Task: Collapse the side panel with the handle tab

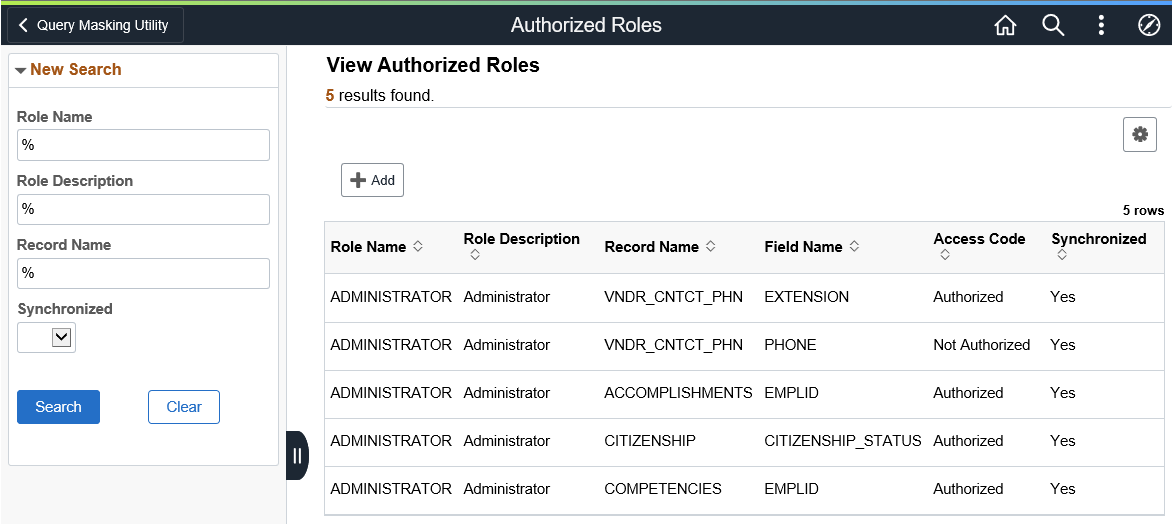Action: click(297, 456)
